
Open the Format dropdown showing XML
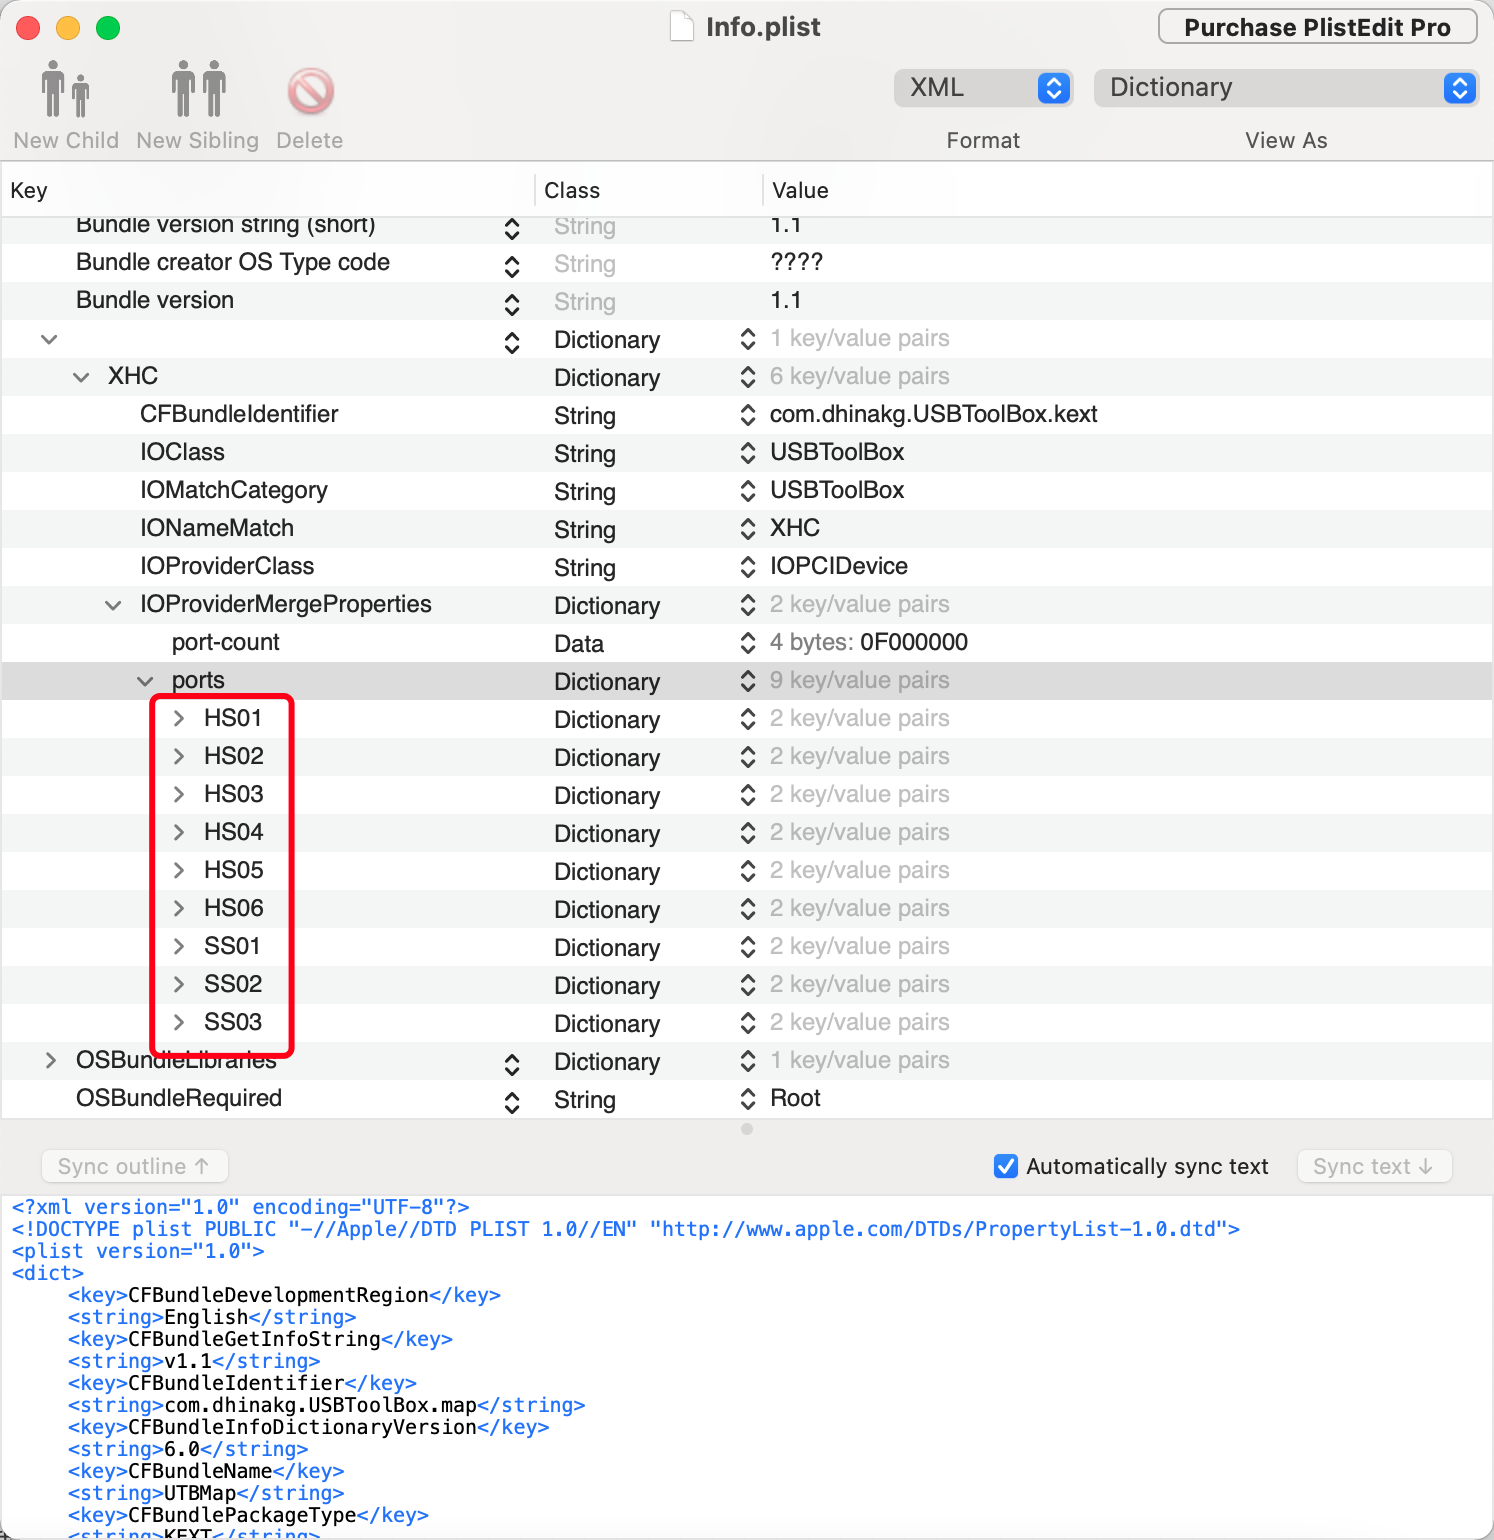pyautogui.click(x=982, y=88)
